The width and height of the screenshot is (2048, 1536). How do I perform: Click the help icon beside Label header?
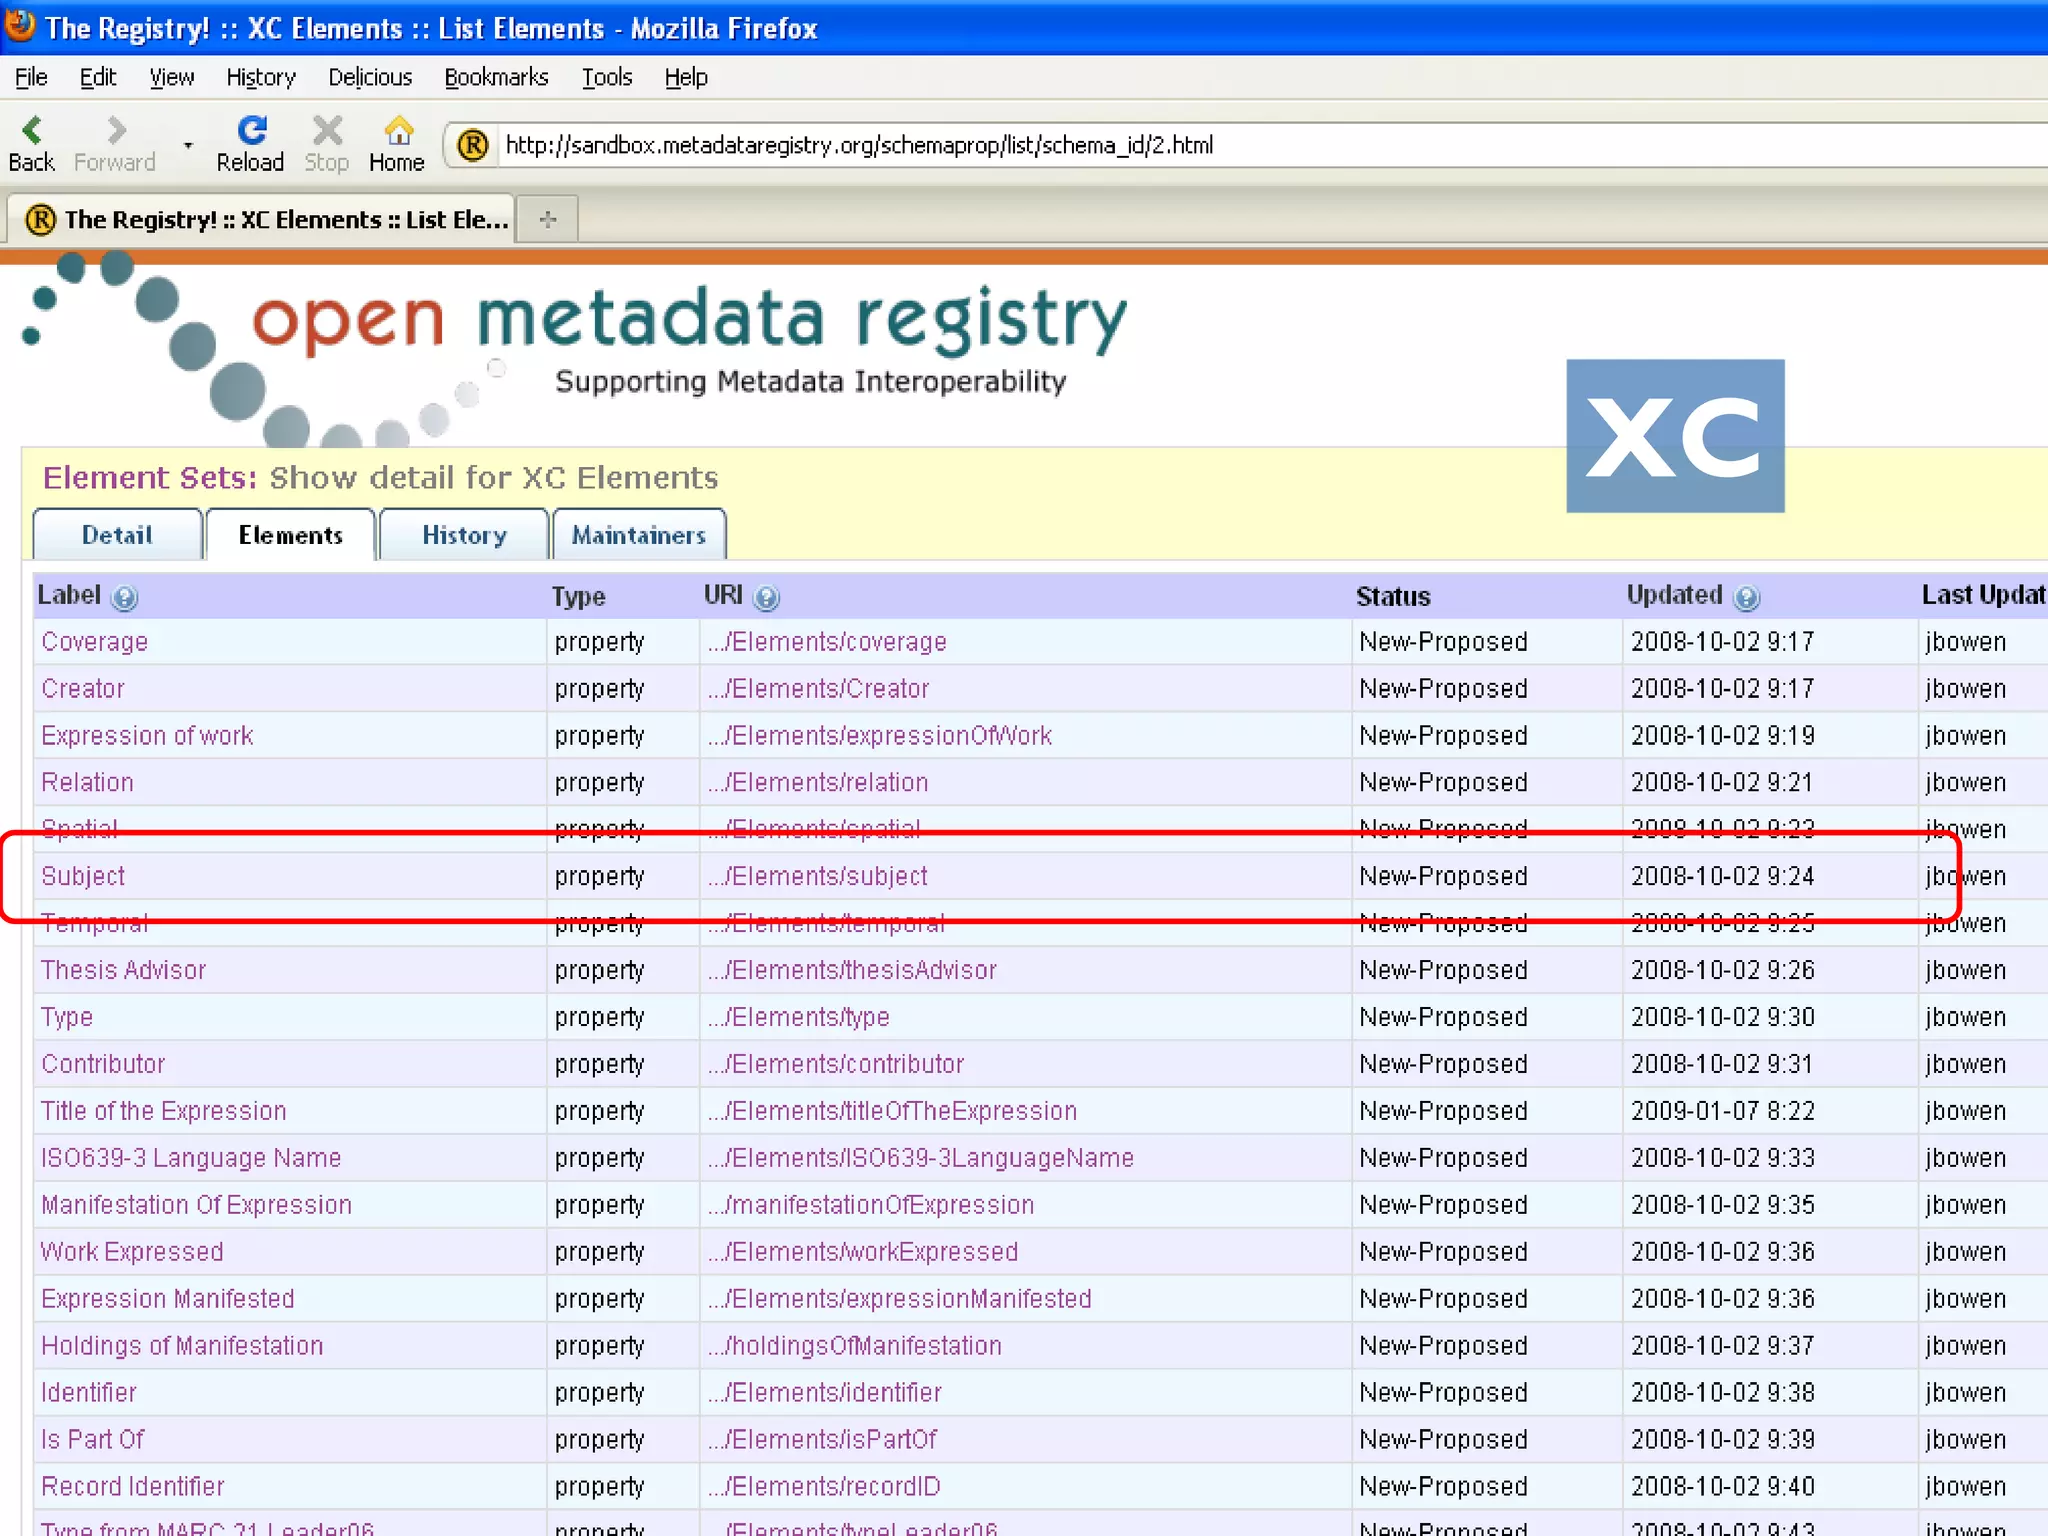pos(124,598)
